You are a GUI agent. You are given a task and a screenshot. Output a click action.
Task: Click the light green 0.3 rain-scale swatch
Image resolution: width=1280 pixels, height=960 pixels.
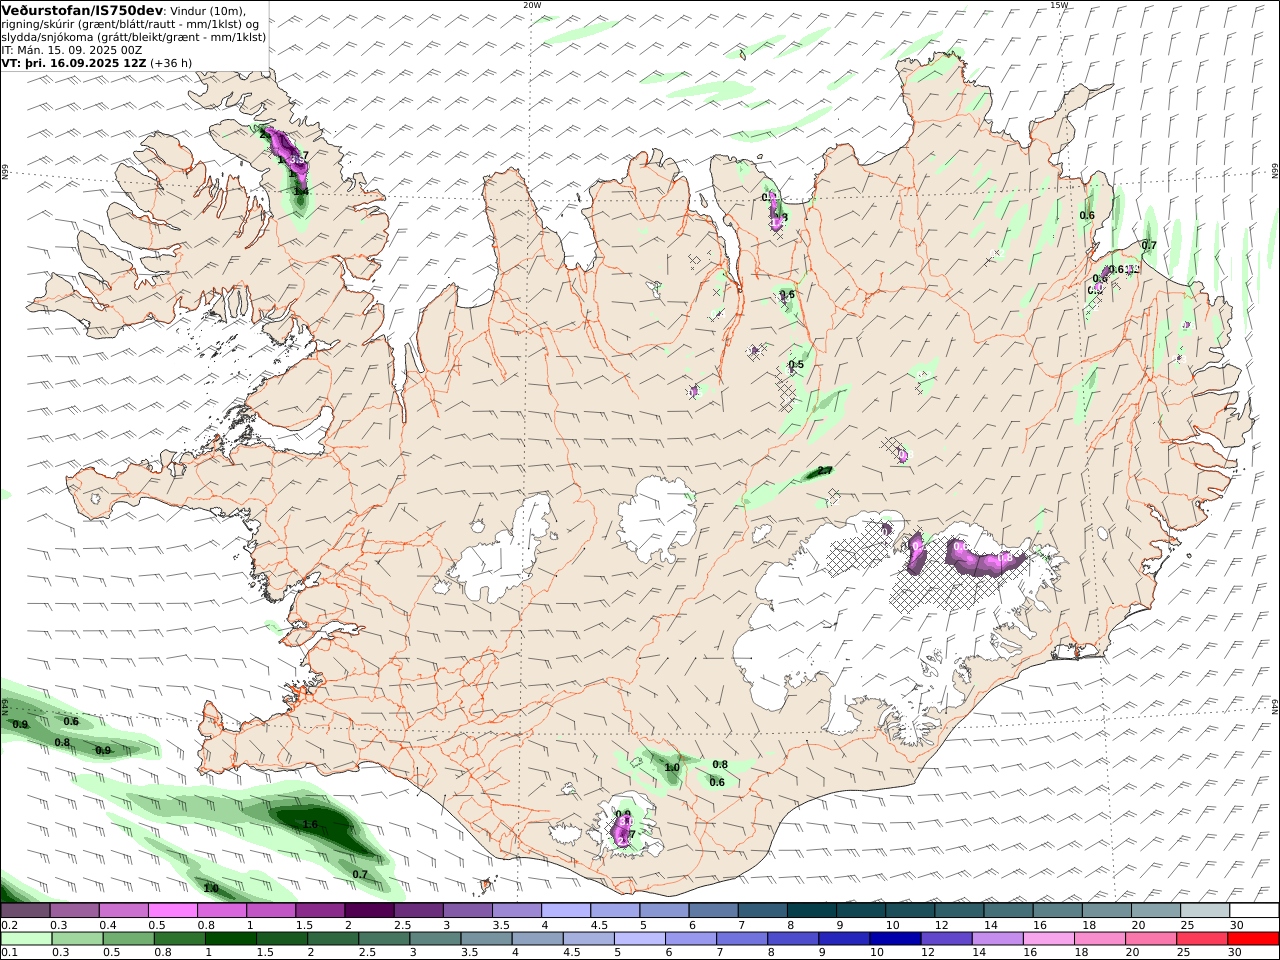pos(77,939)
